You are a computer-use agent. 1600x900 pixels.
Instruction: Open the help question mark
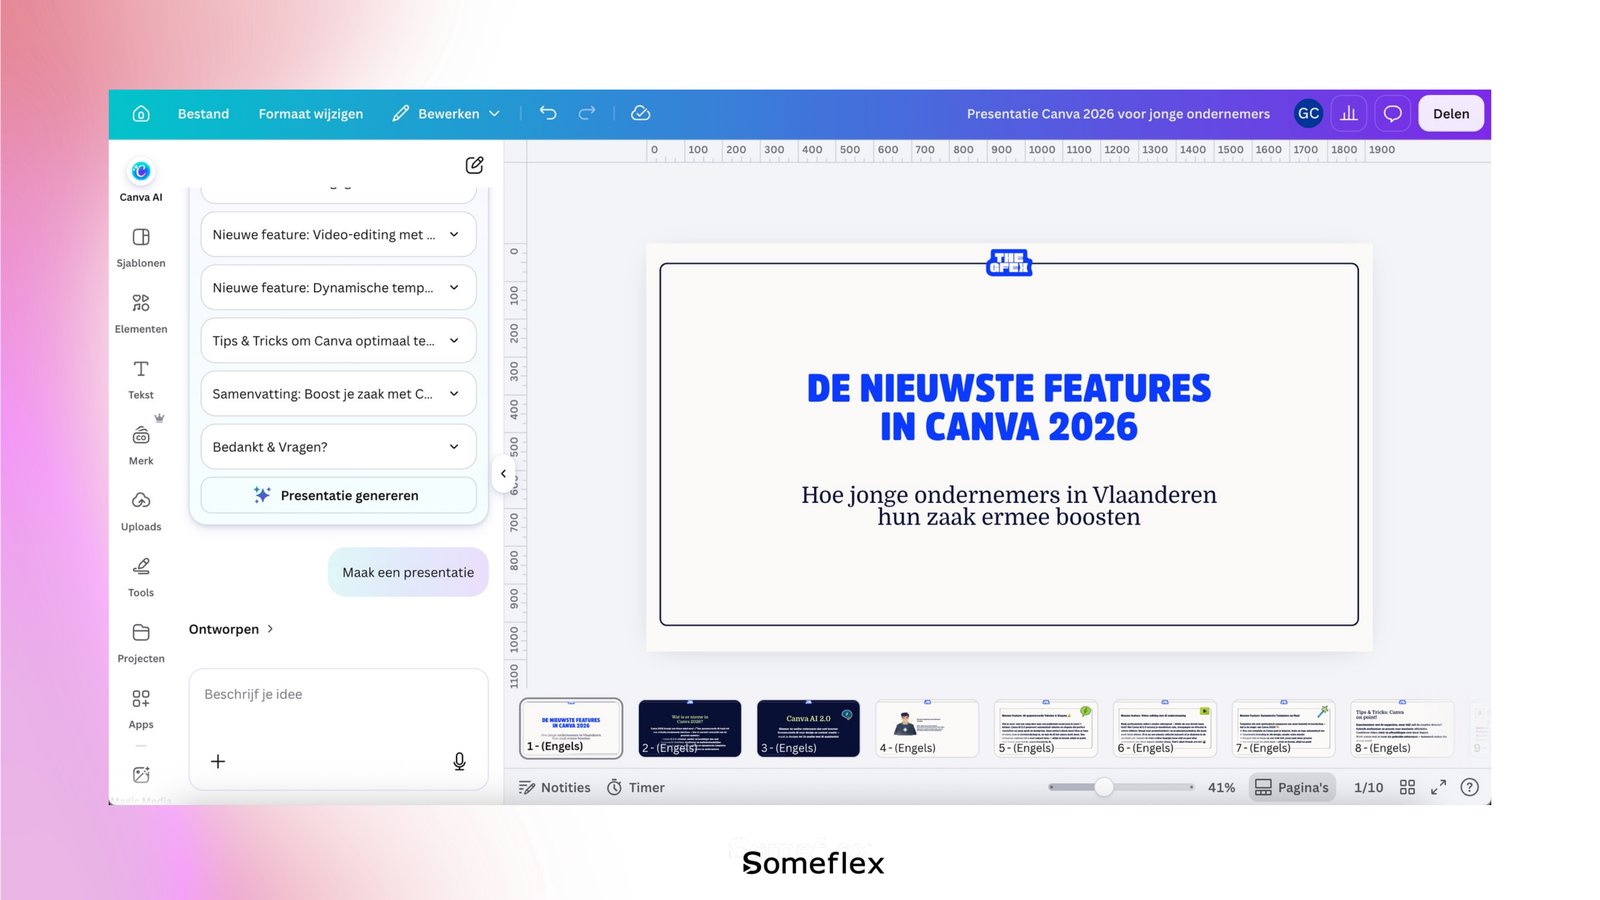click(x=1469, y=788)
